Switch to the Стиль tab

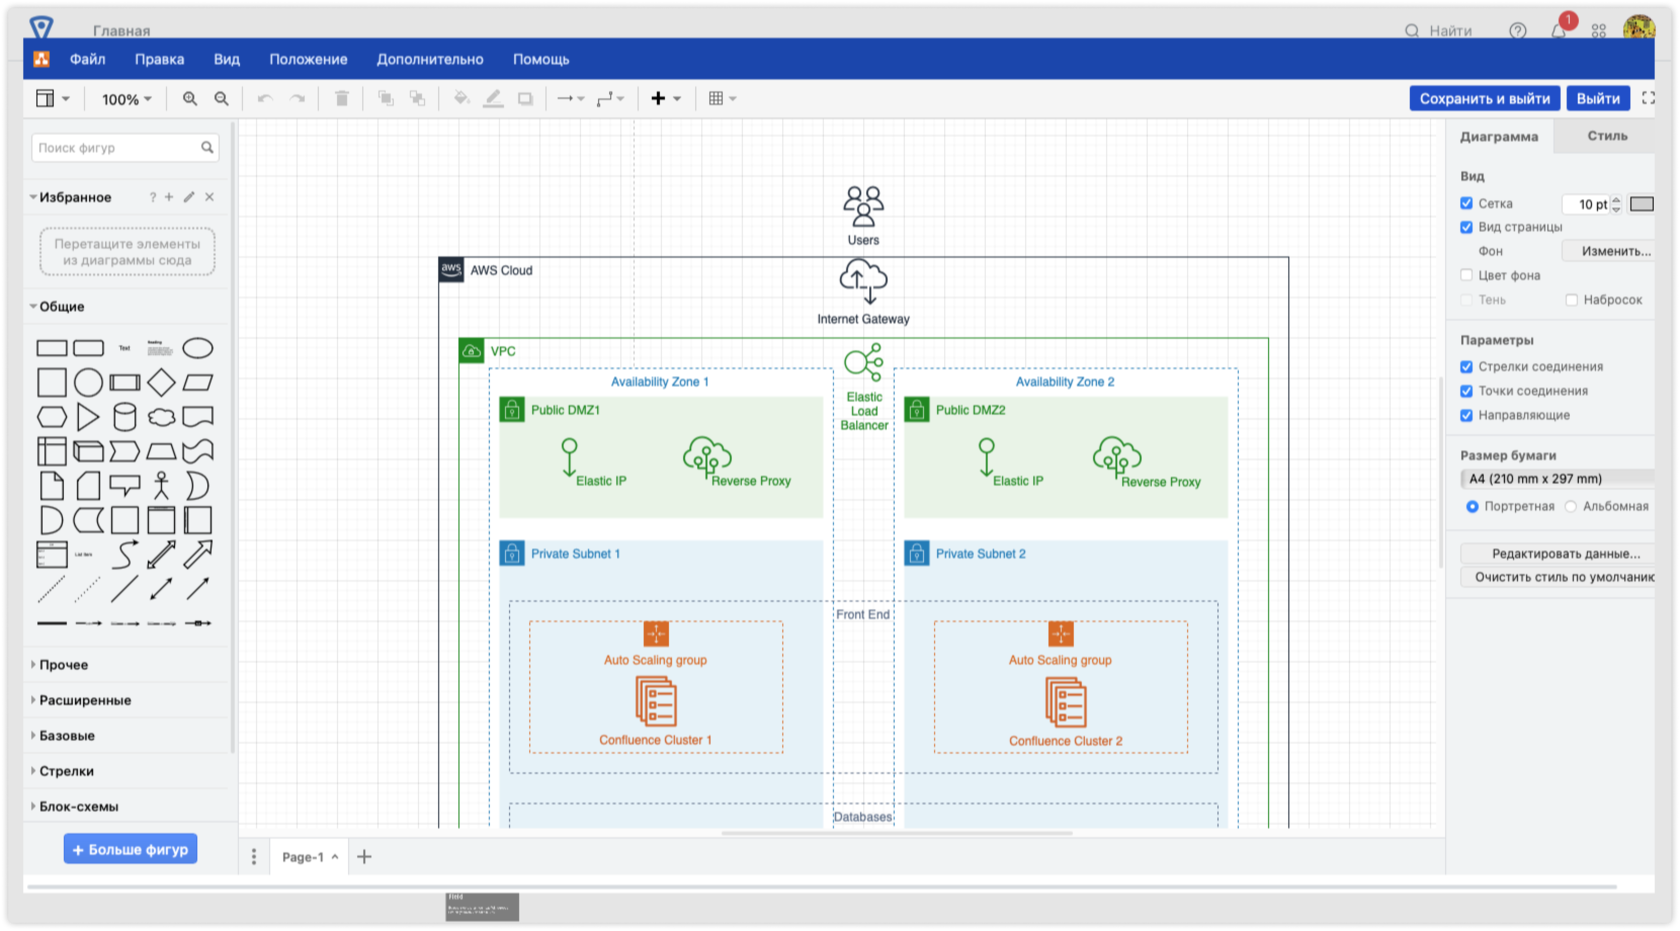coord(1607,136)
